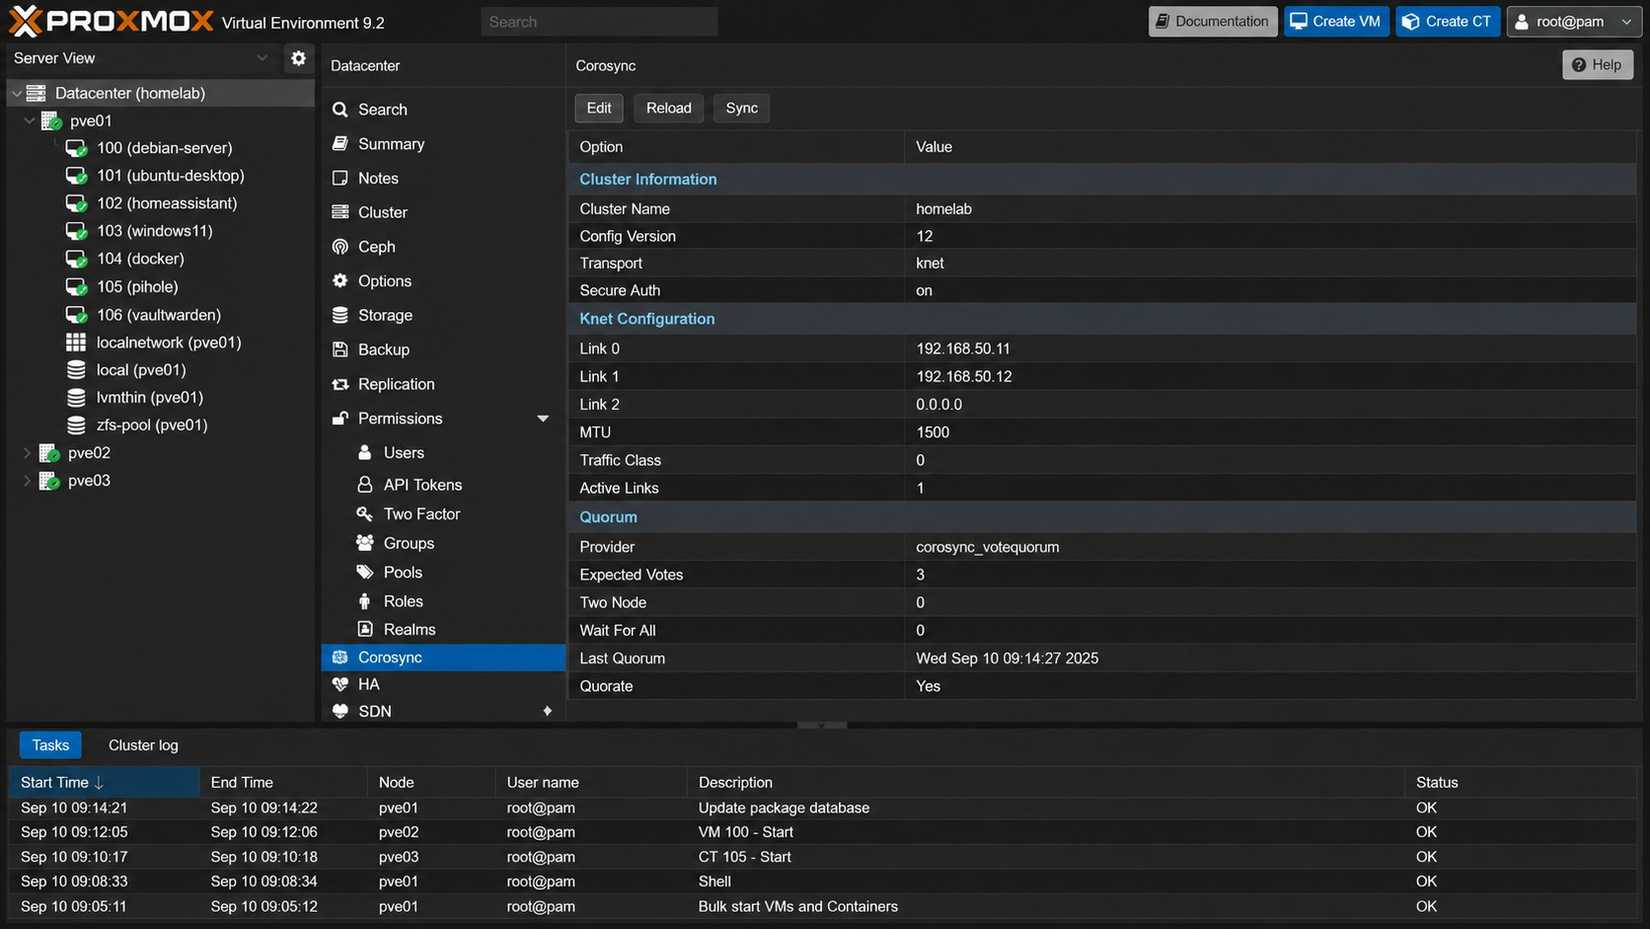Click the Ceph icon in Datacenter menu
The height and width of the screenshot is (929, 1650).
pos(340,246)
